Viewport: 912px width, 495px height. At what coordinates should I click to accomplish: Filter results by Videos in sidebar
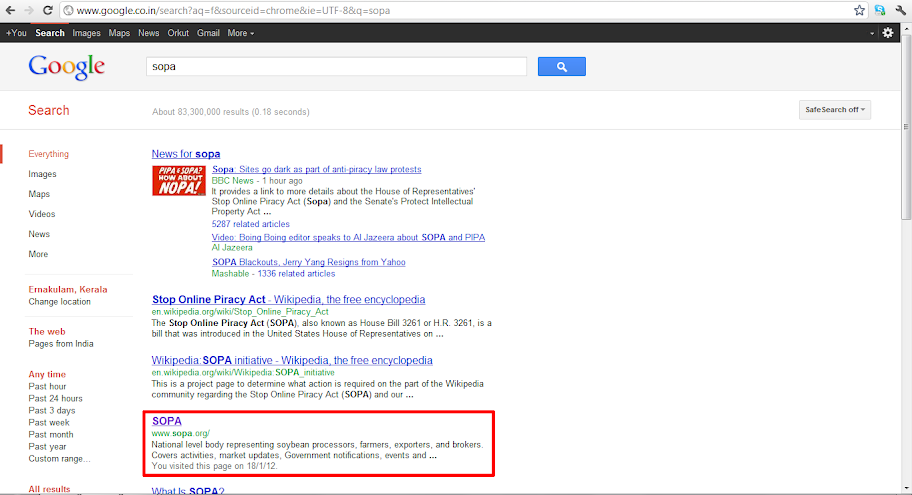click(x=42, y=214)
